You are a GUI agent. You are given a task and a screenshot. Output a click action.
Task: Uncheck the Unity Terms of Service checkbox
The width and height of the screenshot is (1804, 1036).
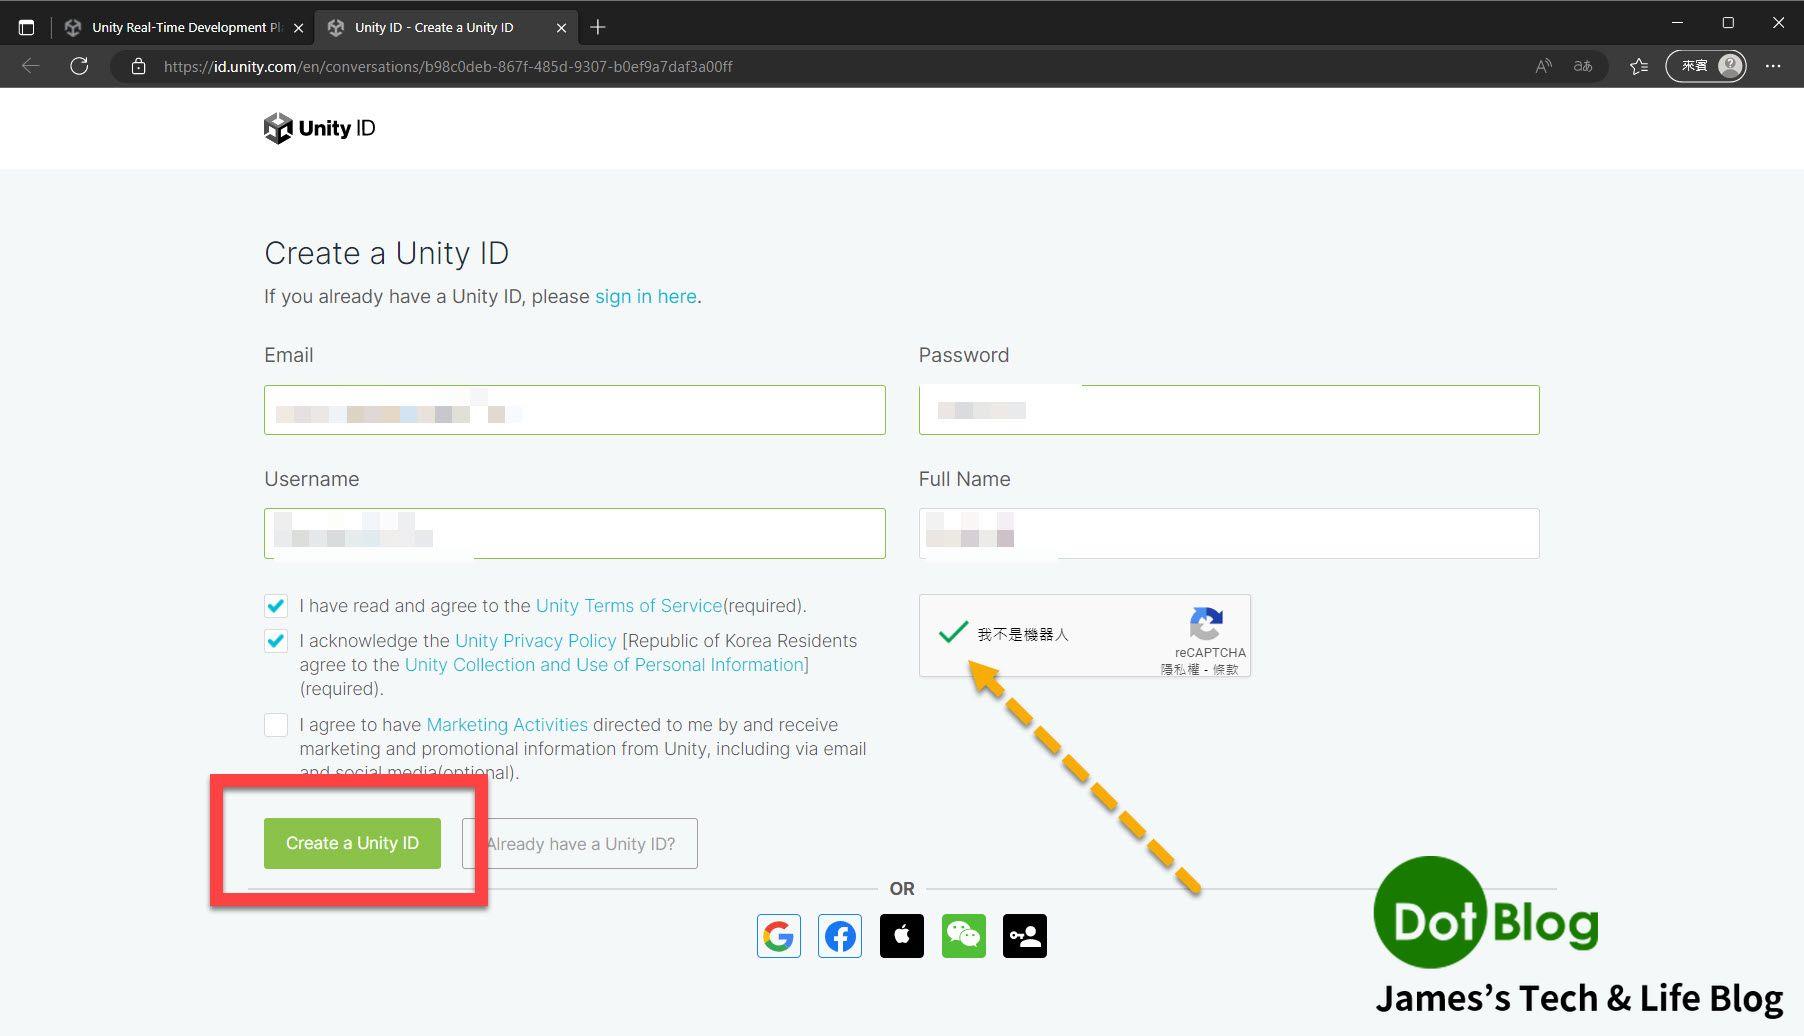(275, 605)
